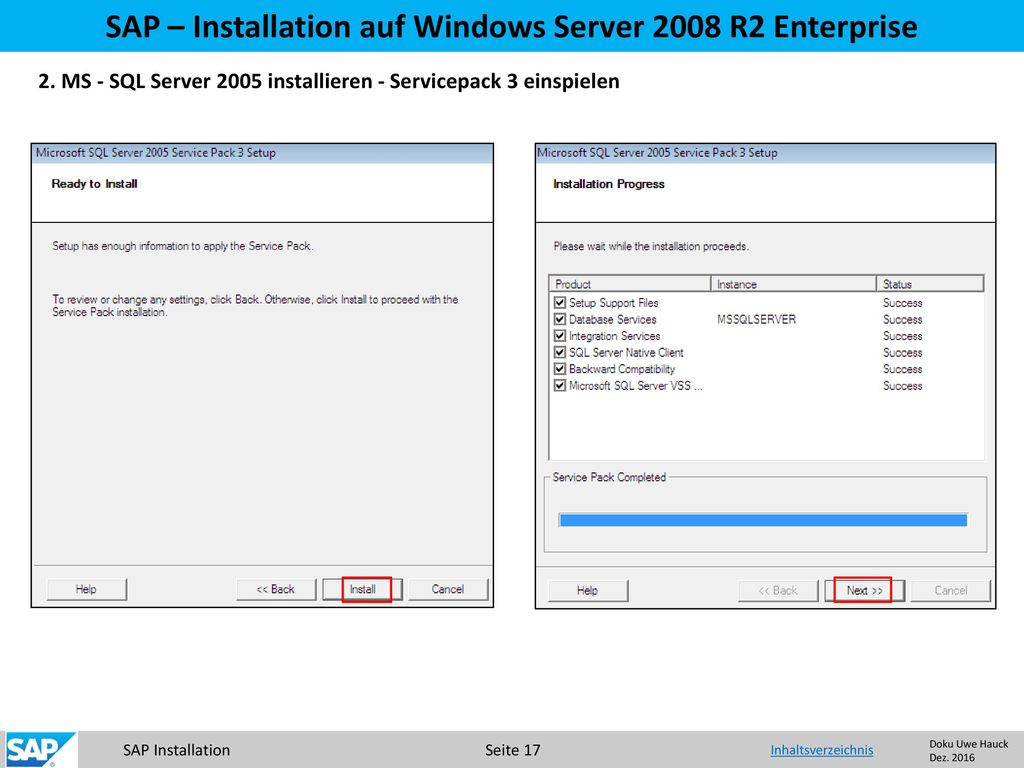Toggle the Backward Compatibility checkbox

coord(560,369)
